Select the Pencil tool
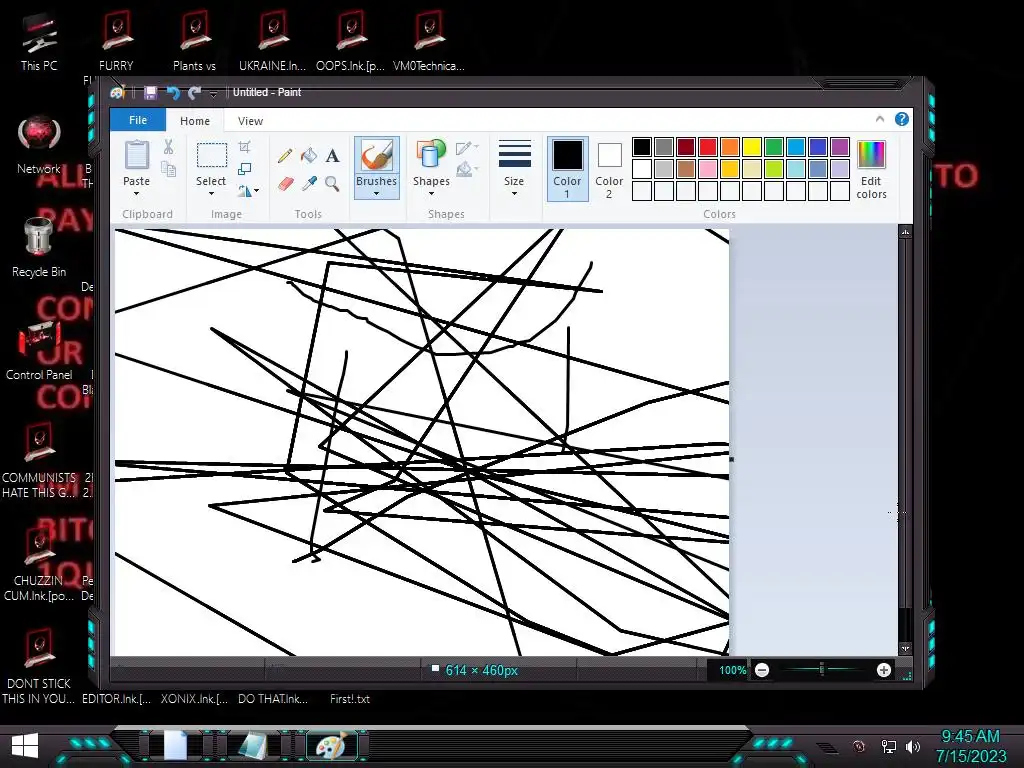This screenshot has height=768, width=1024. coord(285,155)
